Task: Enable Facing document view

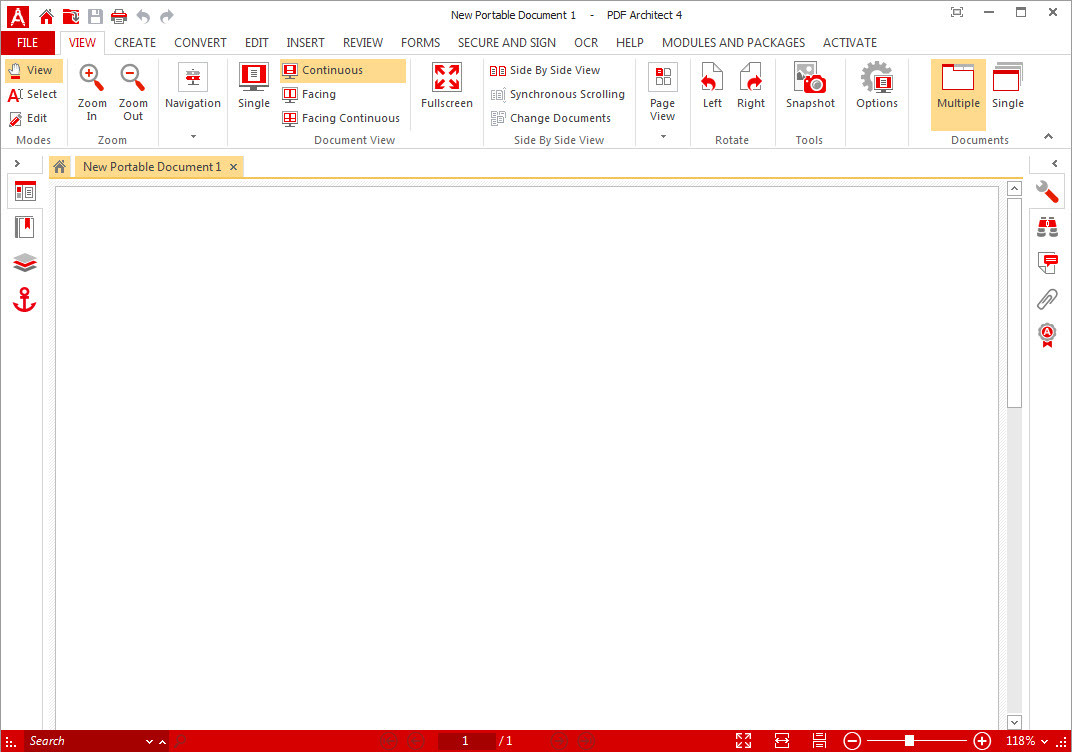Action: click(x=310, y=94)
